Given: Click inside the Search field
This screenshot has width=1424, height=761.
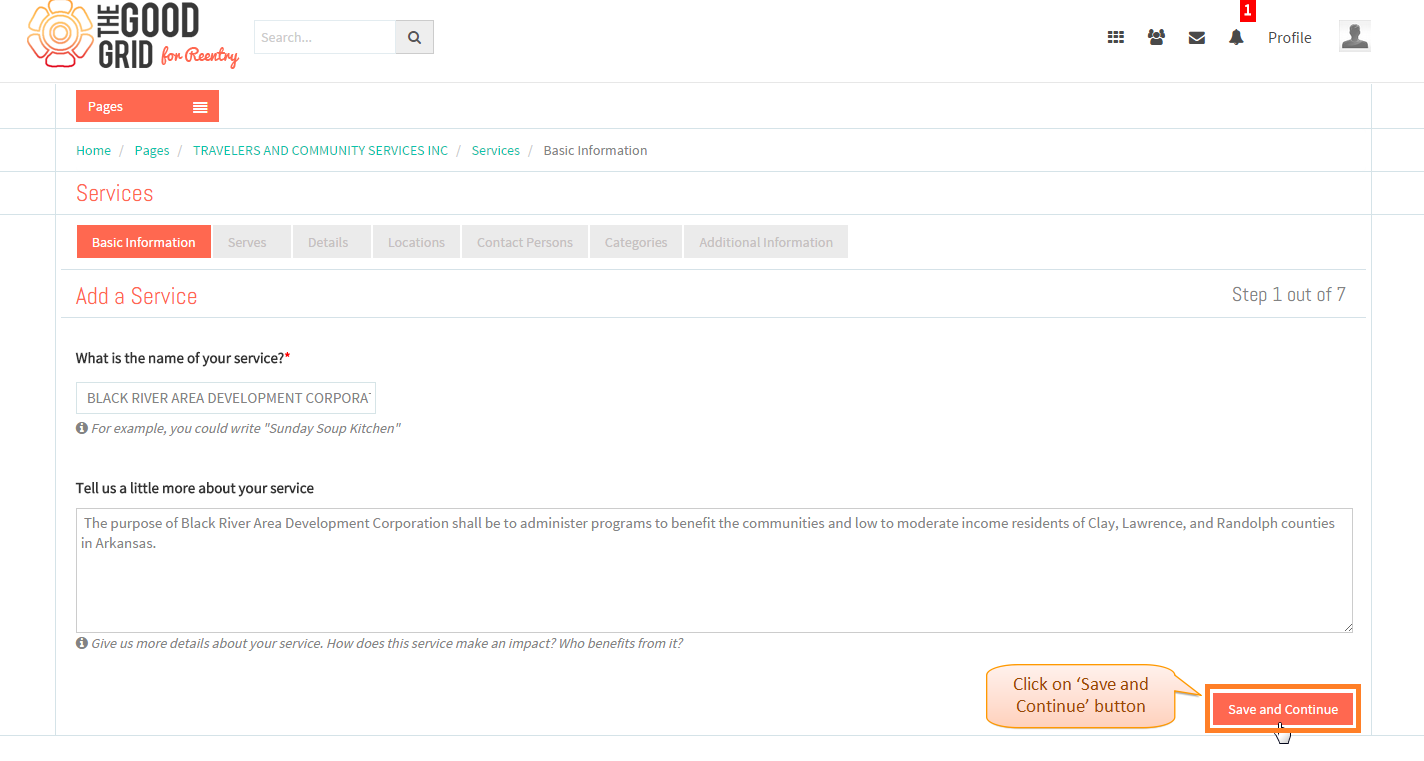Looking at the screenshot, I should point(325,38).
